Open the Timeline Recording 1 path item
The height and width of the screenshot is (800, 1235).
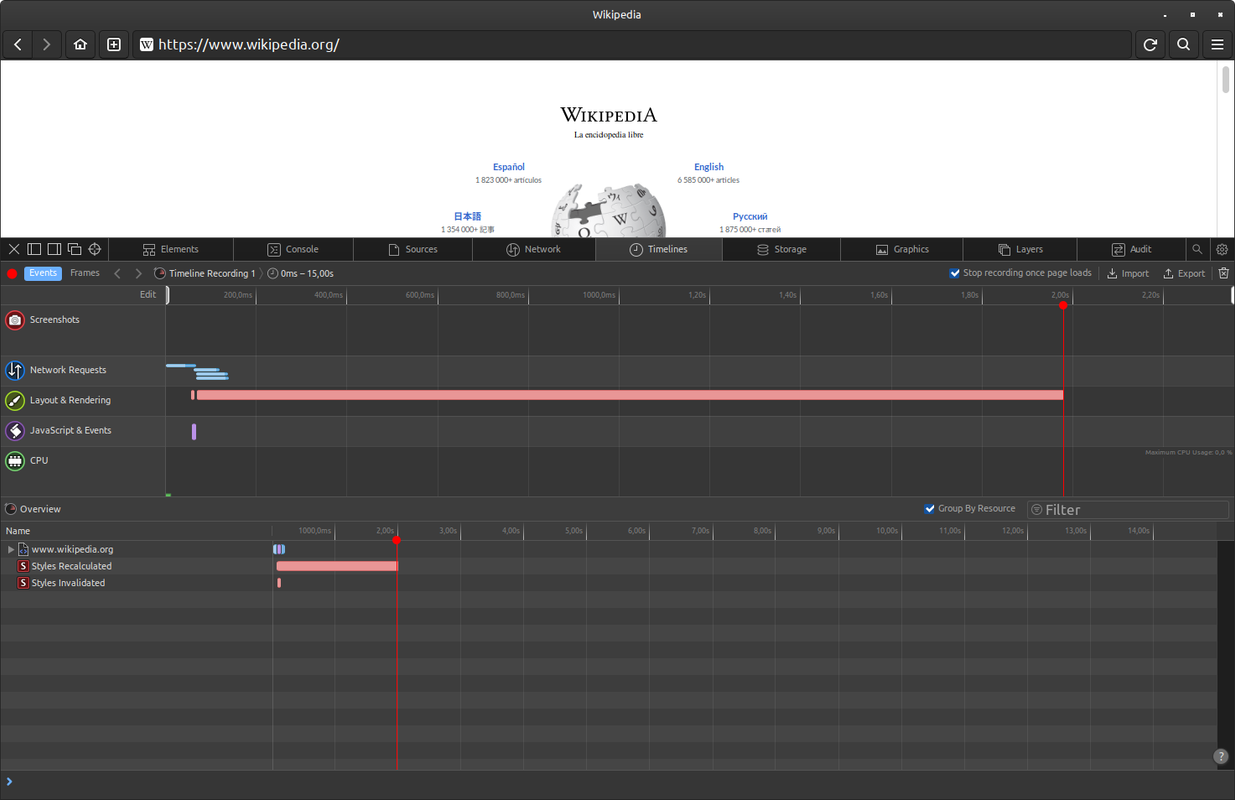coord(205,273)
